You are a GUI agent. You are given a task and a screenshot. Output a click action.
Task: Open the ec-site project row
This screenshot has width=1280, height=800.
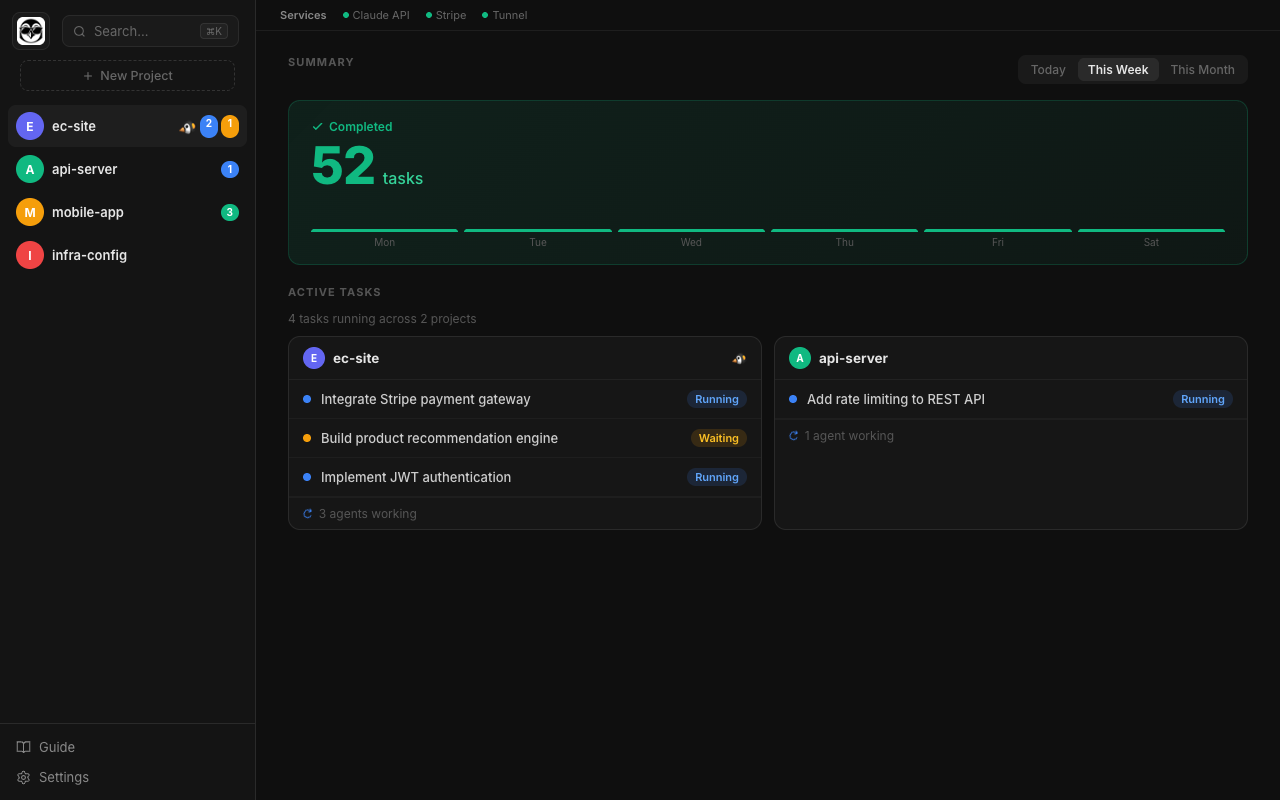[x=127, y=126]
